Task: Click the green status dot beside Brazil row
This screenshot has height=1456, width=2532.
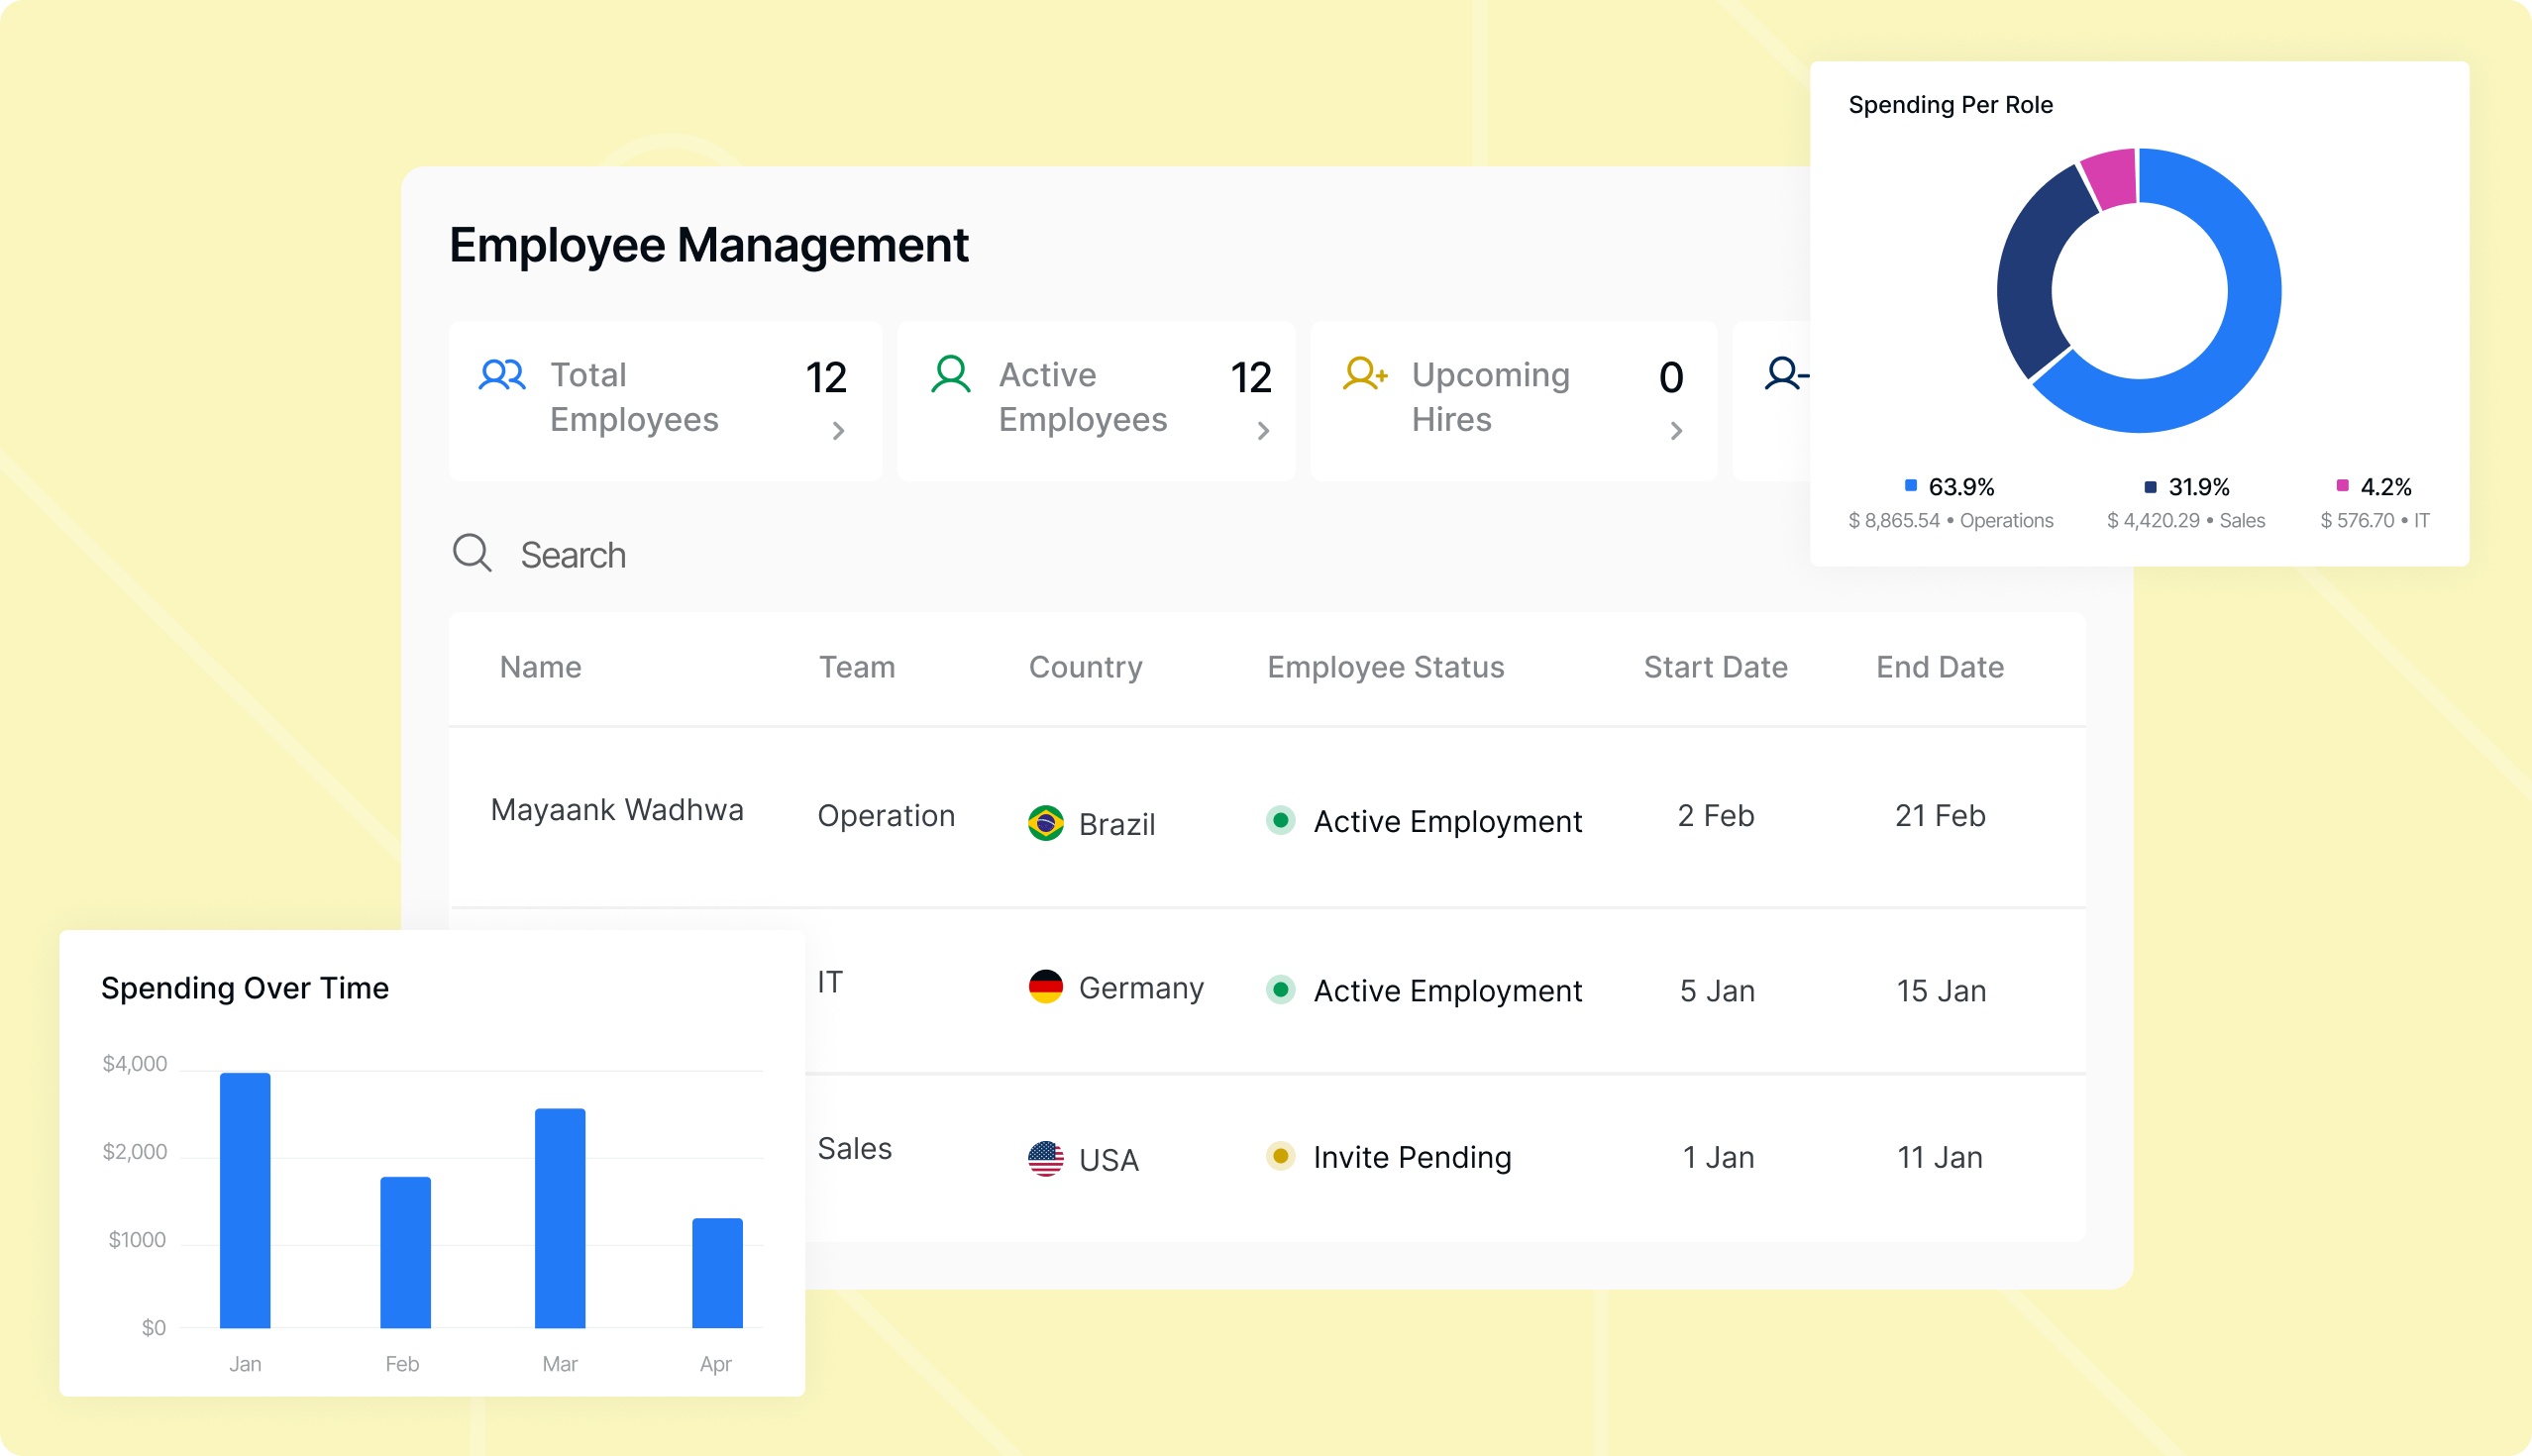Action: 1280,820
